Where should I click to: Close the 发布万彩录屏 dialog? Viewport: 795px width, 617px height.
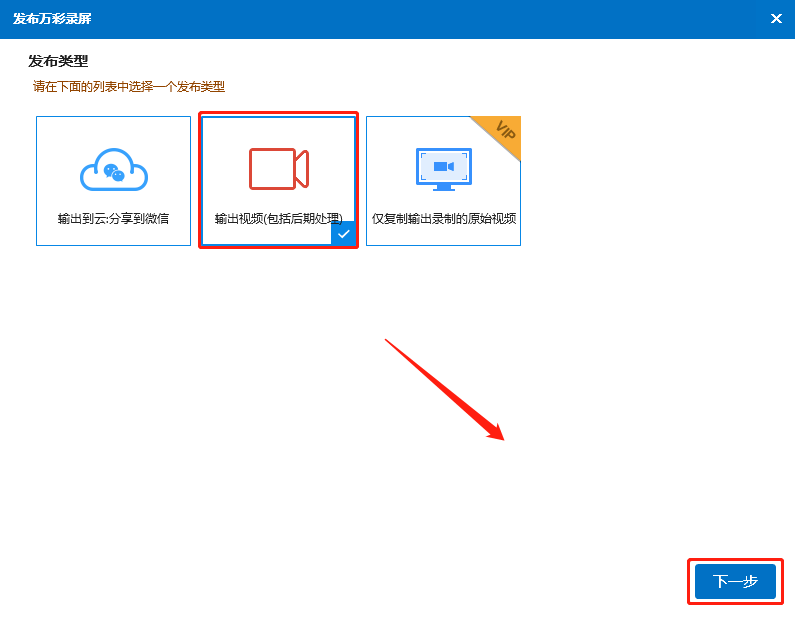pyautogui.click(x=776, y=19)
